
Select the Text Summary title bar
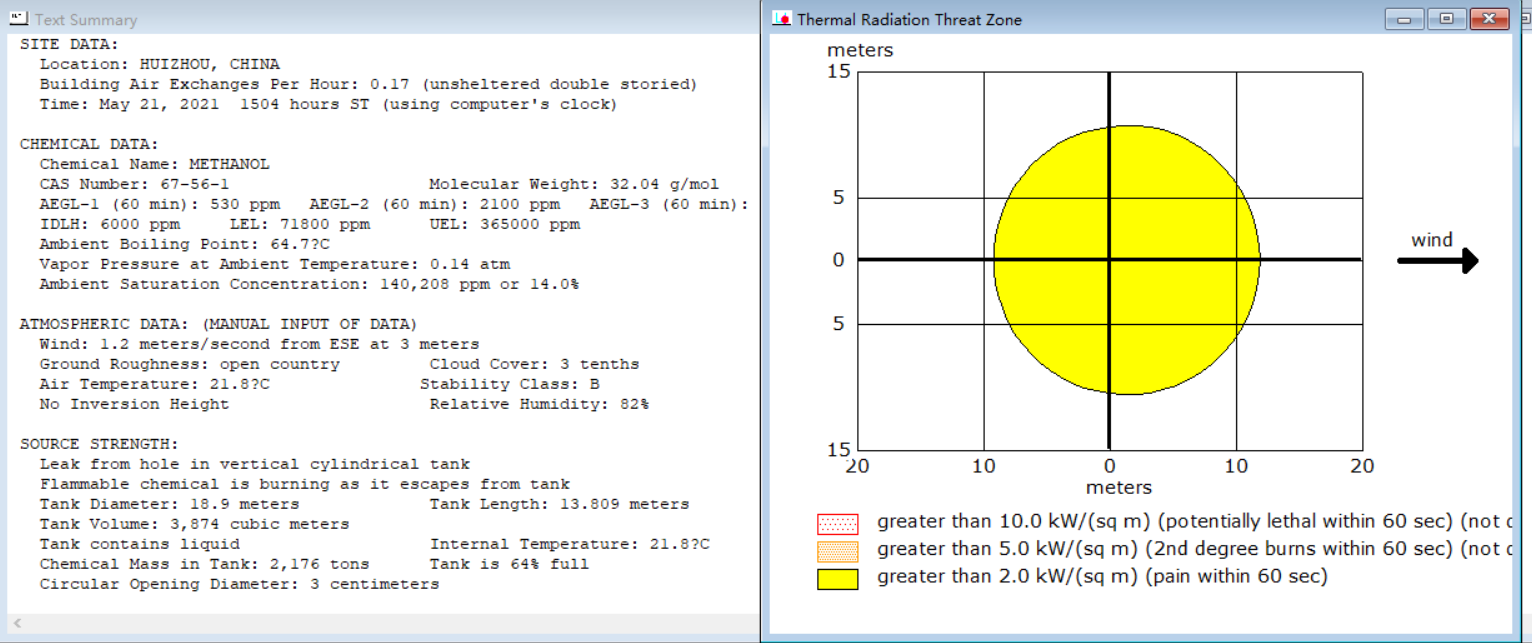coord(380,19)
